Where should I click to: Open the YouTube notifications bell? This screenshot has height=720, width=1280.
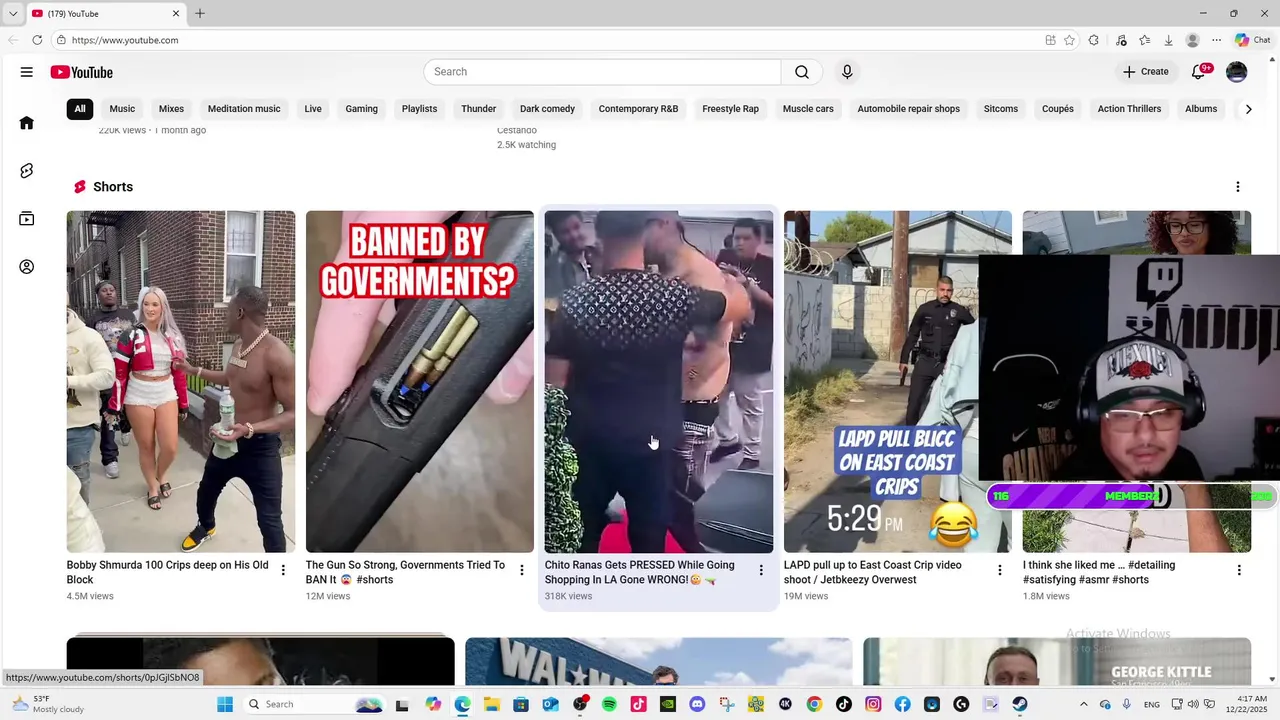(1199, 72)
